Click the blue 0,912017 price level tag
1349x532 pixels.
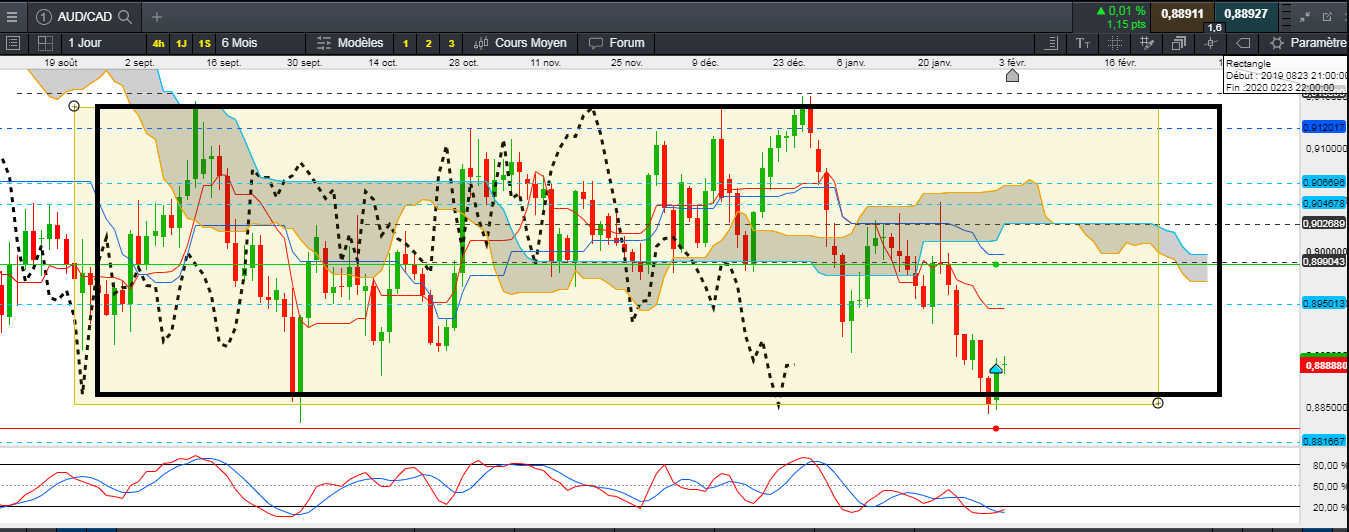[x=1325, y=127]
